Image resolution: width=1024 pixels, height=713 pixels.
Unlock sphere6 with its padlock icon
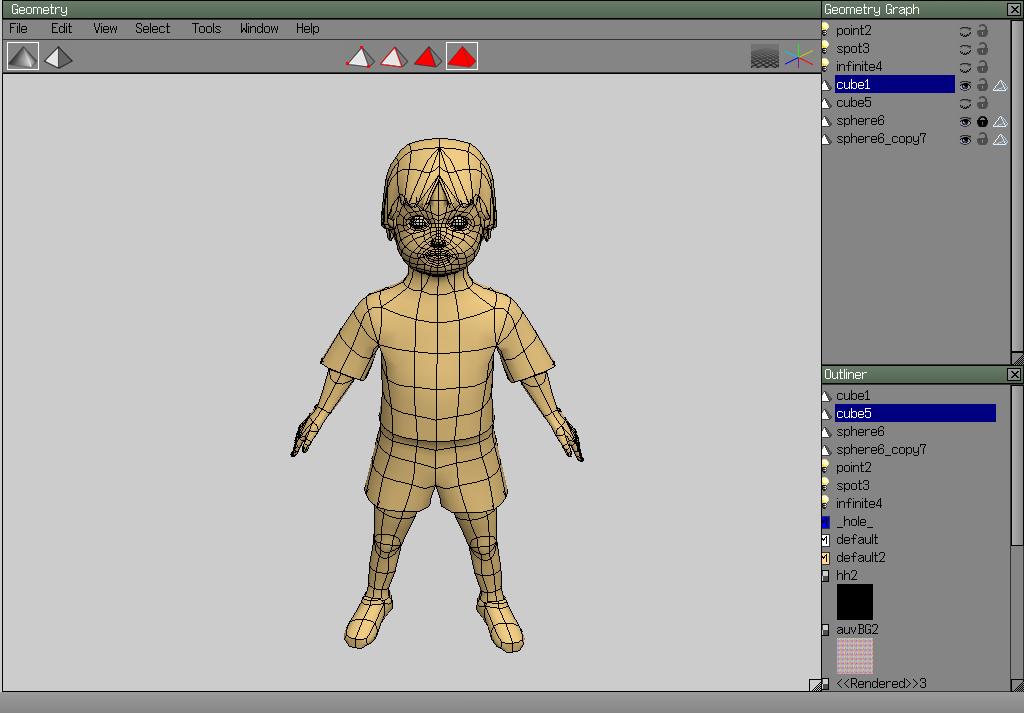[x=982, y=121]
